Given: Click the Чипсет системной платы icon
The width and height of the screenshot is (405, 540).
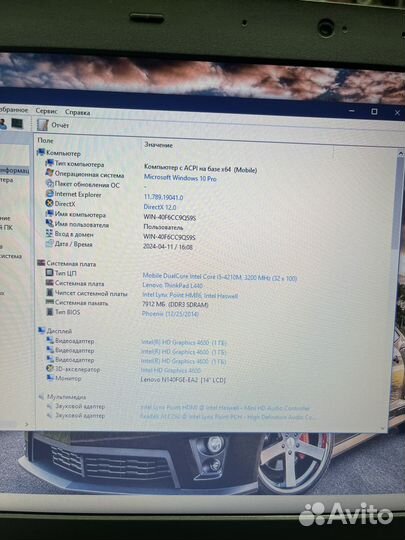Looking at the screenshot, I should [50, 293].
